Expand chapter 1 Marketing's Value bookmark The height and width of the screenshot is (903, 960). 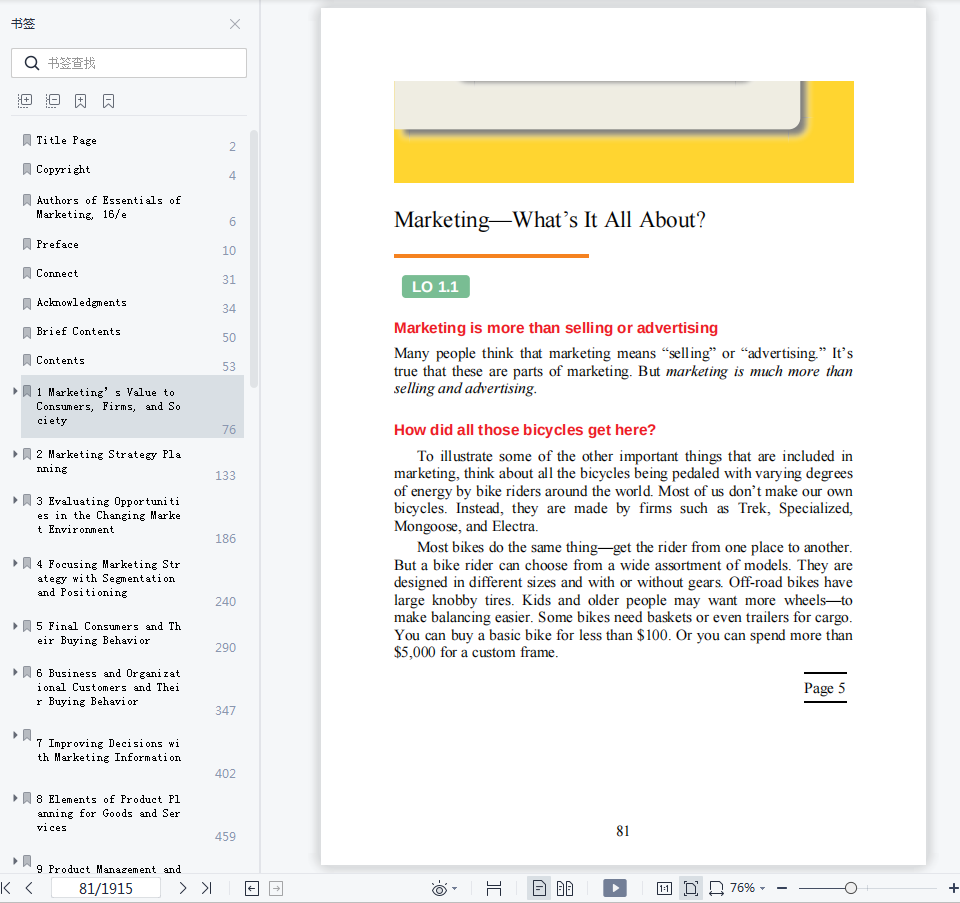click(15, 391)
